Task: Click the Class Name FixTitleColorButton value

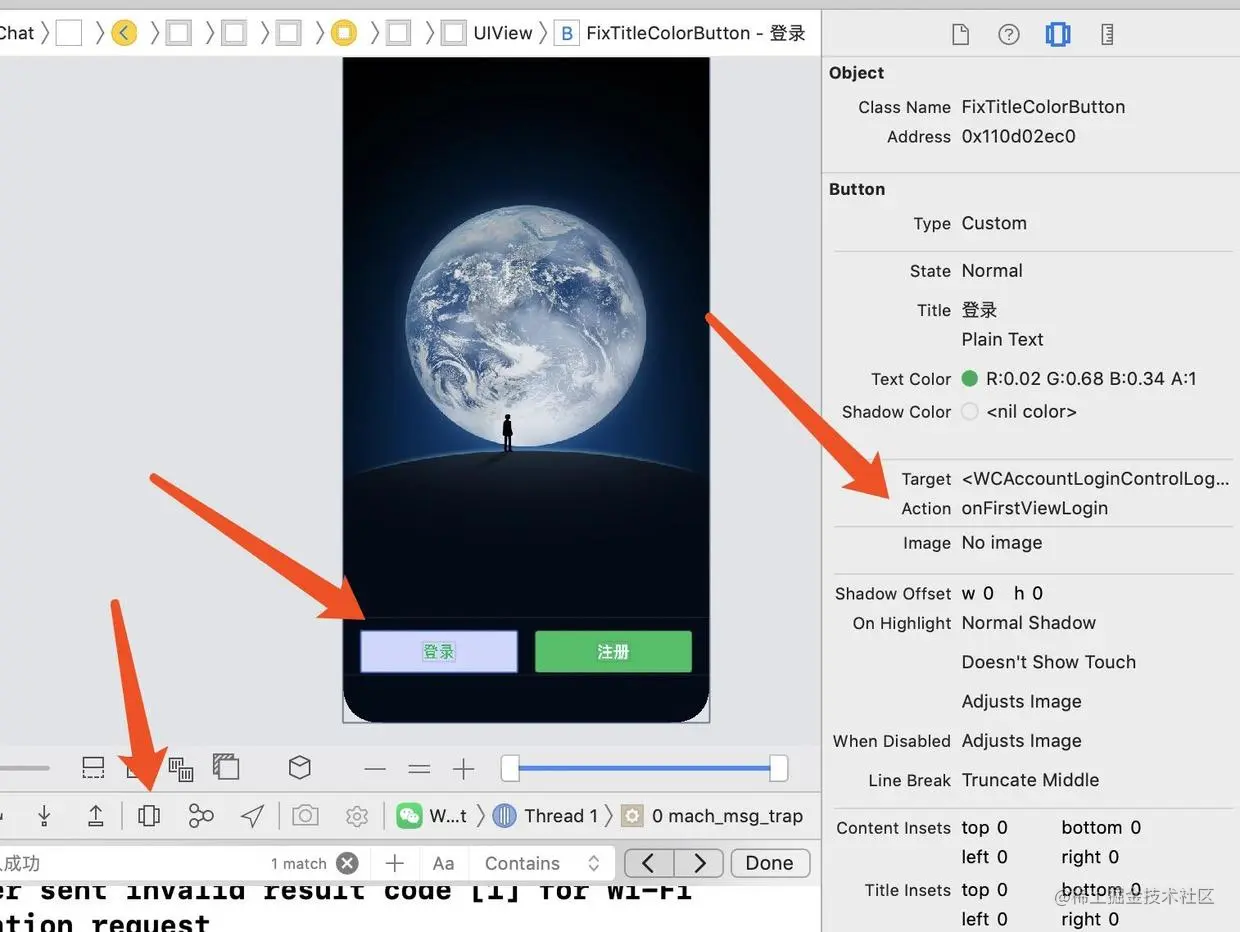Action: click(x=1043, y=107)
